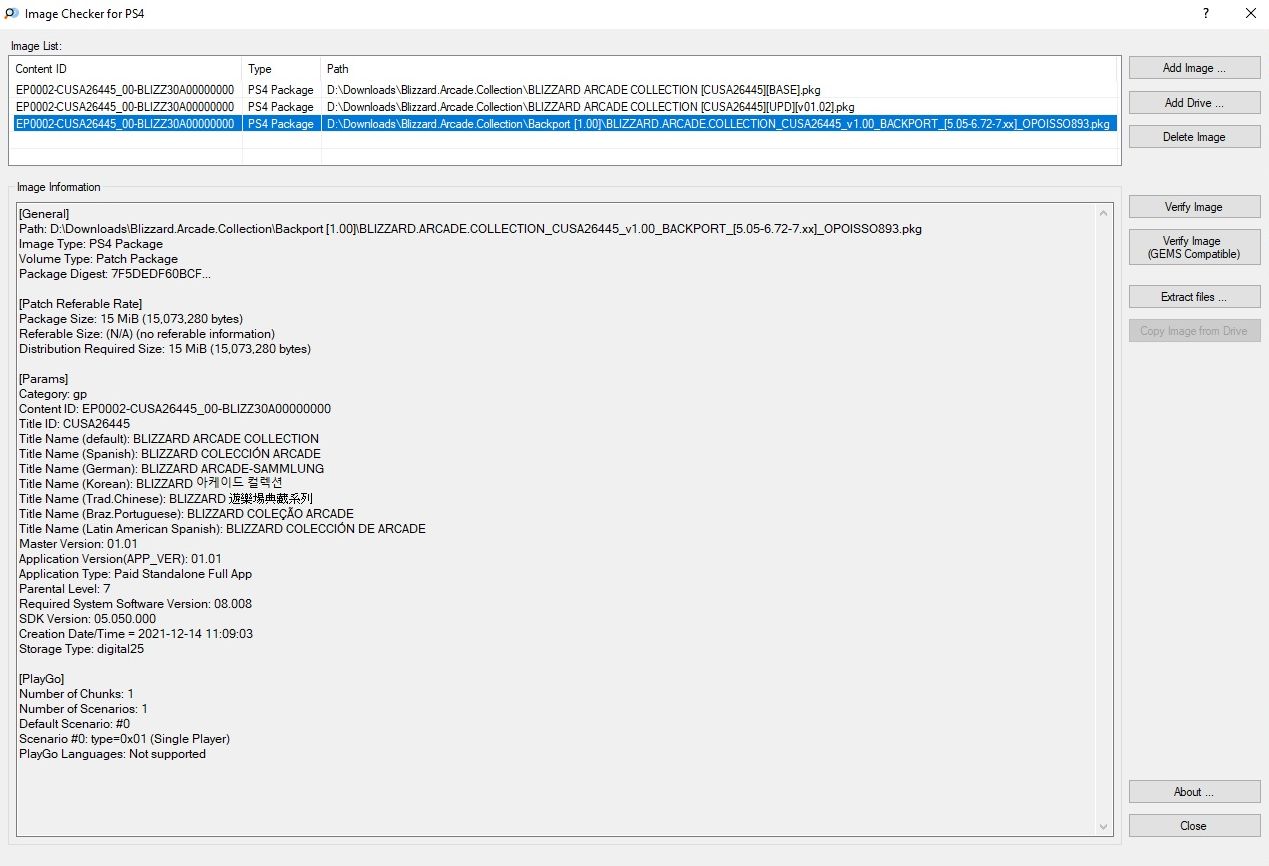Run Verify Image GEMS Compatible
Image resolution: width=1269 pixels, height=866 pixels.
1194,247
